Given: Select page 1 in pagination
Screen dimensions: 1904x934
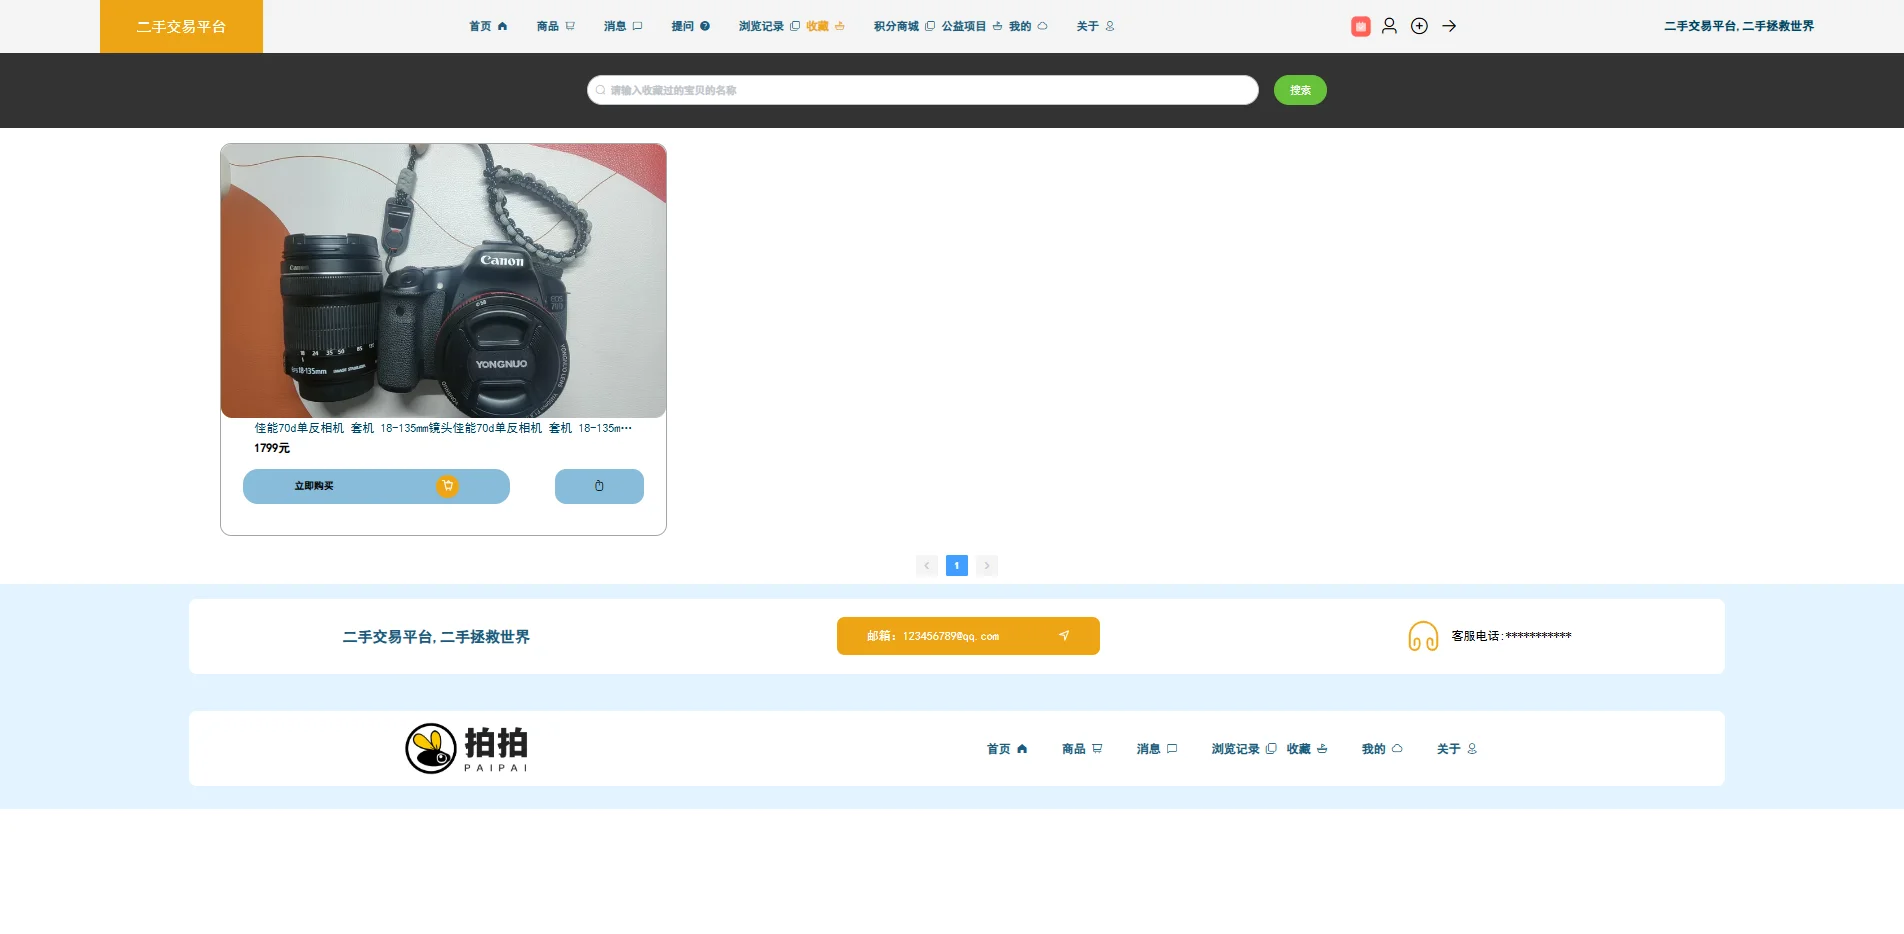Looking at the screenshot, I should tap(956, 565).
